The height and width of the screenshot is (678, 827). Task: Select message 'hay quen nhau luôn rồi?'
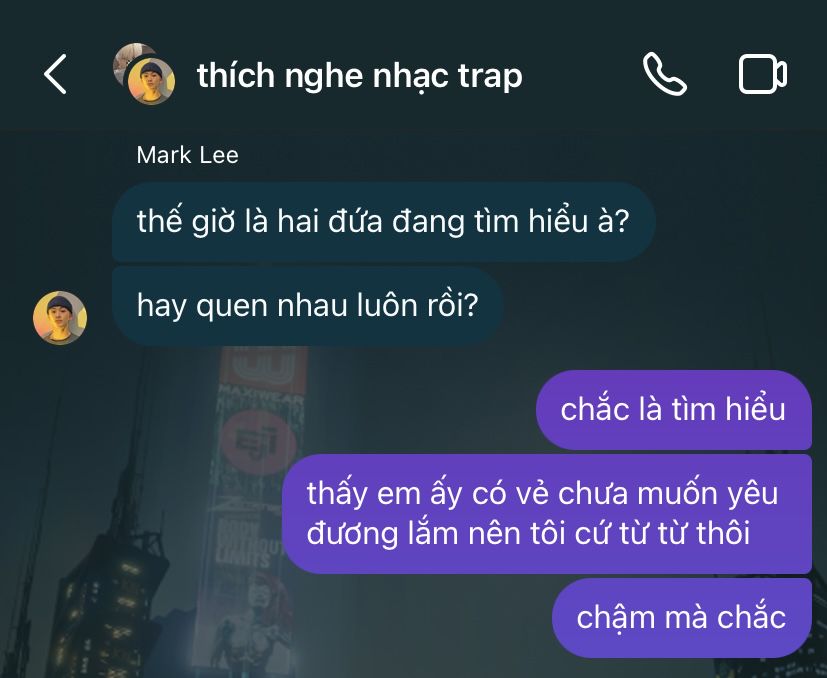pos(307,305)
